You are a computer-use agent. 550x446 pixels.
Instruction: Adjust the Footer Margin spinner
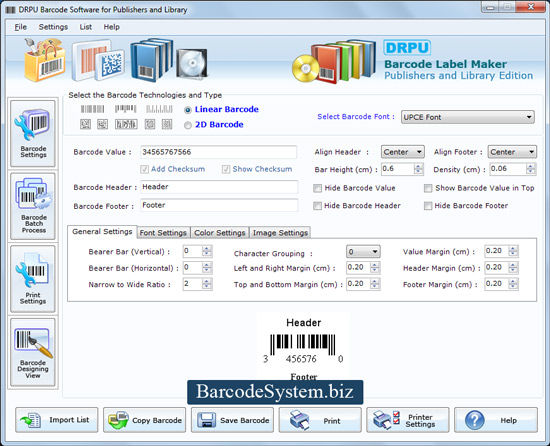point(513,284)
